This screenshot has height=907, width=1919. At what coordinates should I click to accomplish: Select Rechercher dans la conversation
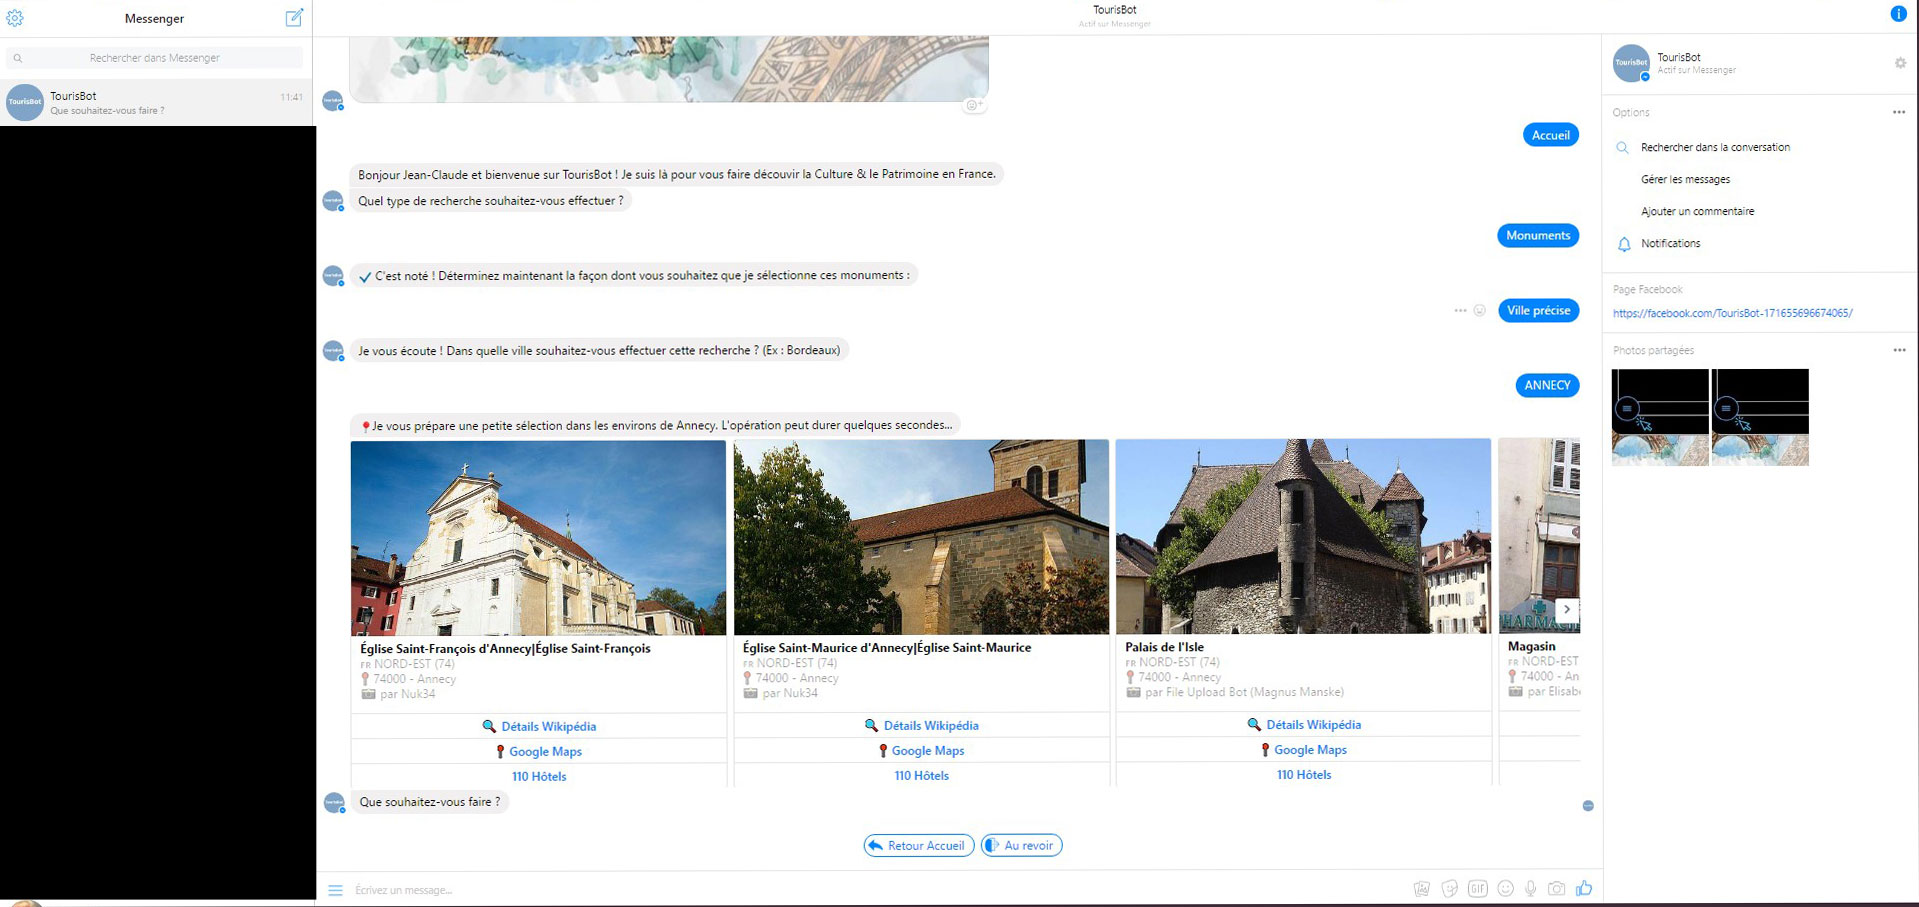(x=1715, y=148)
